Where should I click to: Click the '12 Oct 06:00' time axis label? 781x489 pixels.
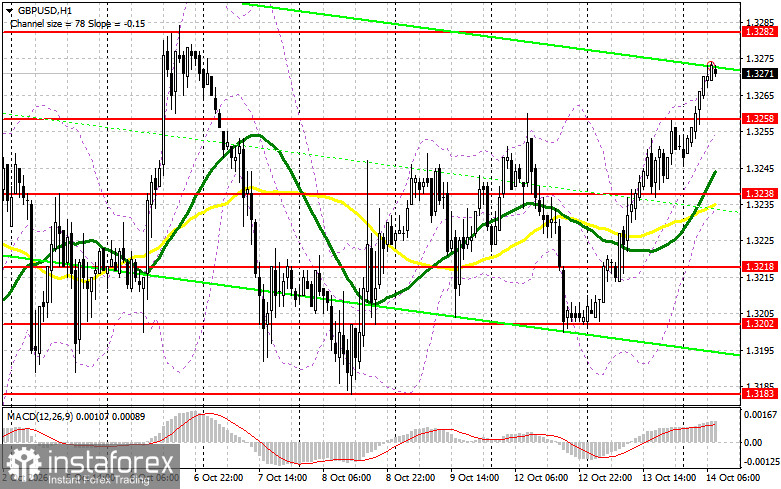[541, 478]
